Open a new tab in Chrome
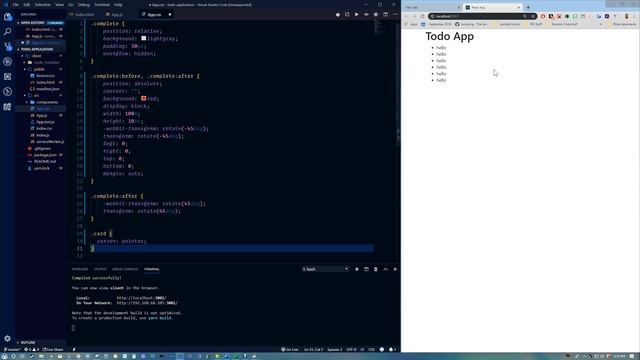Image resolution: width=640 pixels, height=360 pixels. [528, 7]
